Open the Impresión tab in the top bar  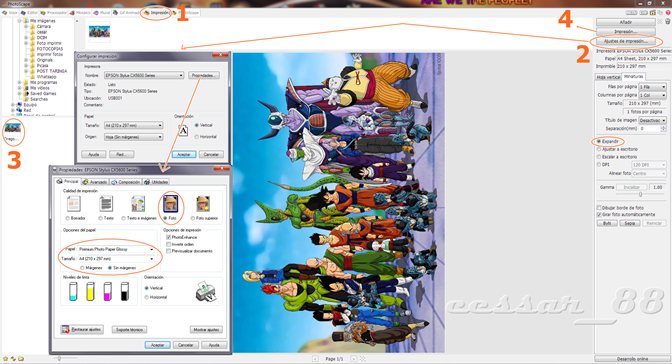click(157, 13)
